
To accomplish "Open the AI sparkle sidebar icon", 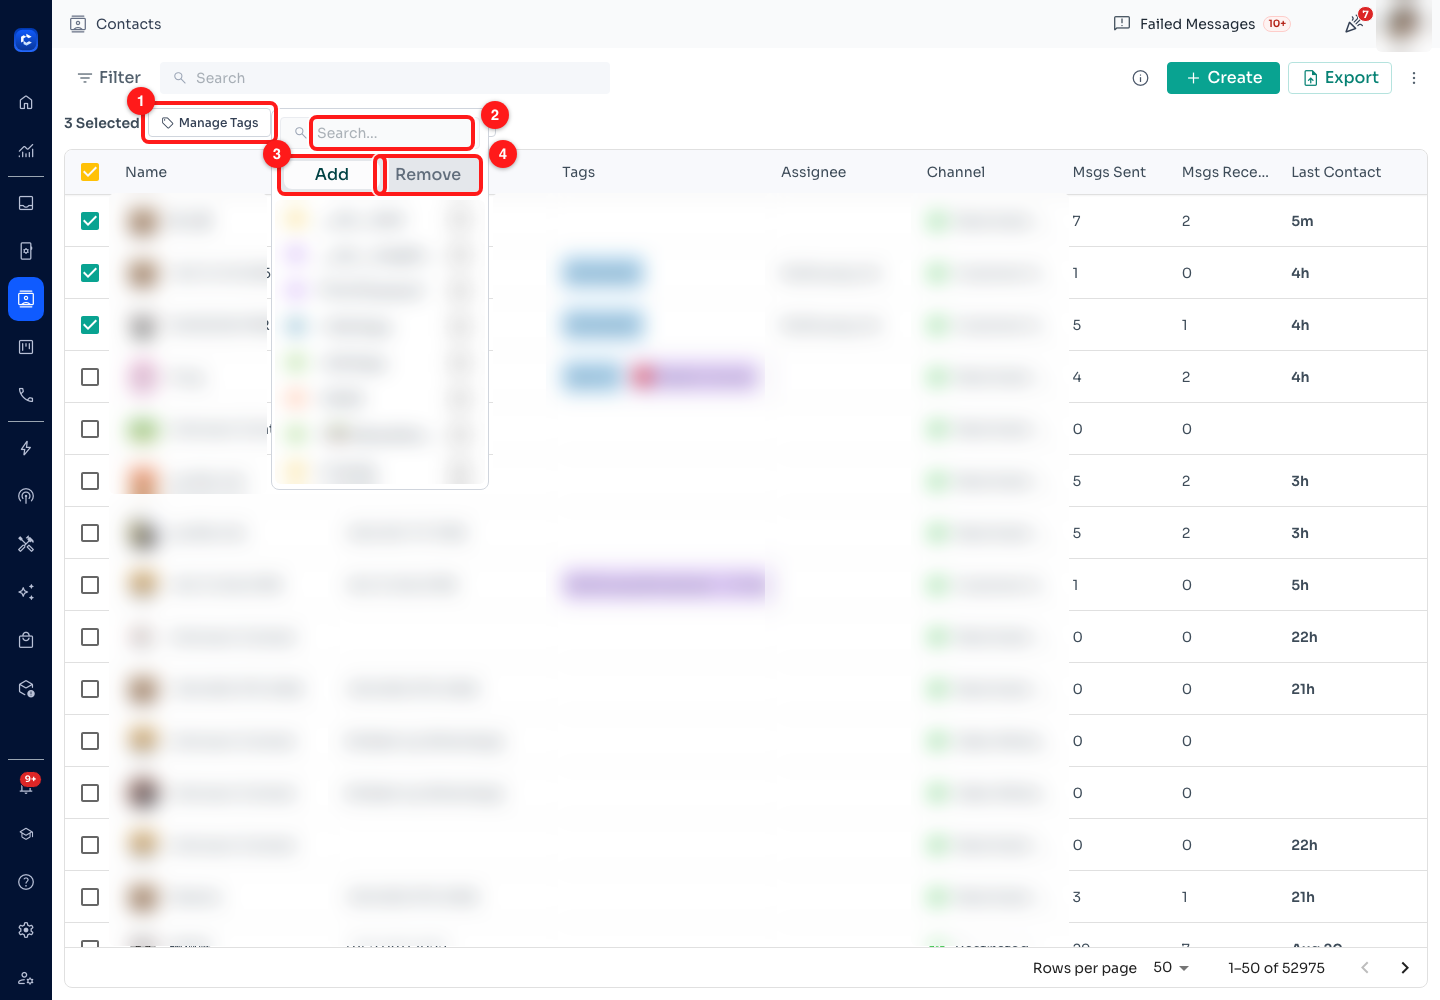I will click(26, 592).
